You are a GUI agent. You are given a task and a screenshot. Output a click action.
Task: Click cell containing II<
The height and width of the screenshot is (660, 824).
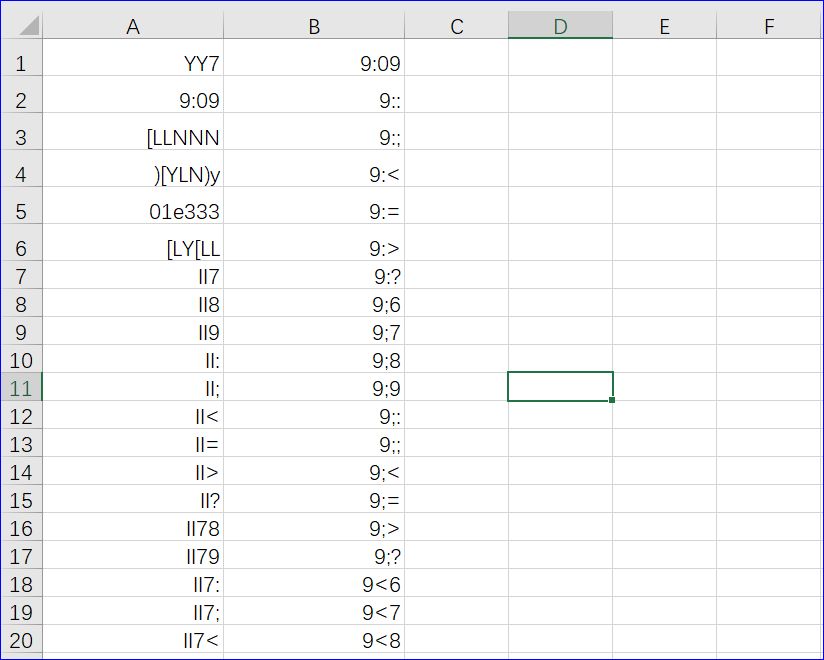point(133,416)
